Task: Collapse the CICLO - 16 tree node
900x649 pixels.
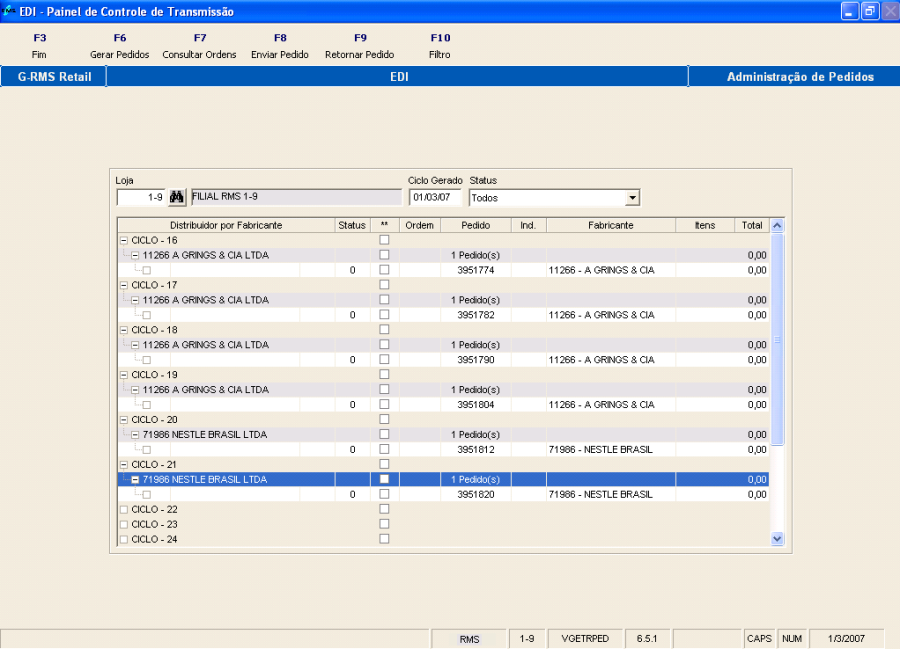Action: [124, 240]
